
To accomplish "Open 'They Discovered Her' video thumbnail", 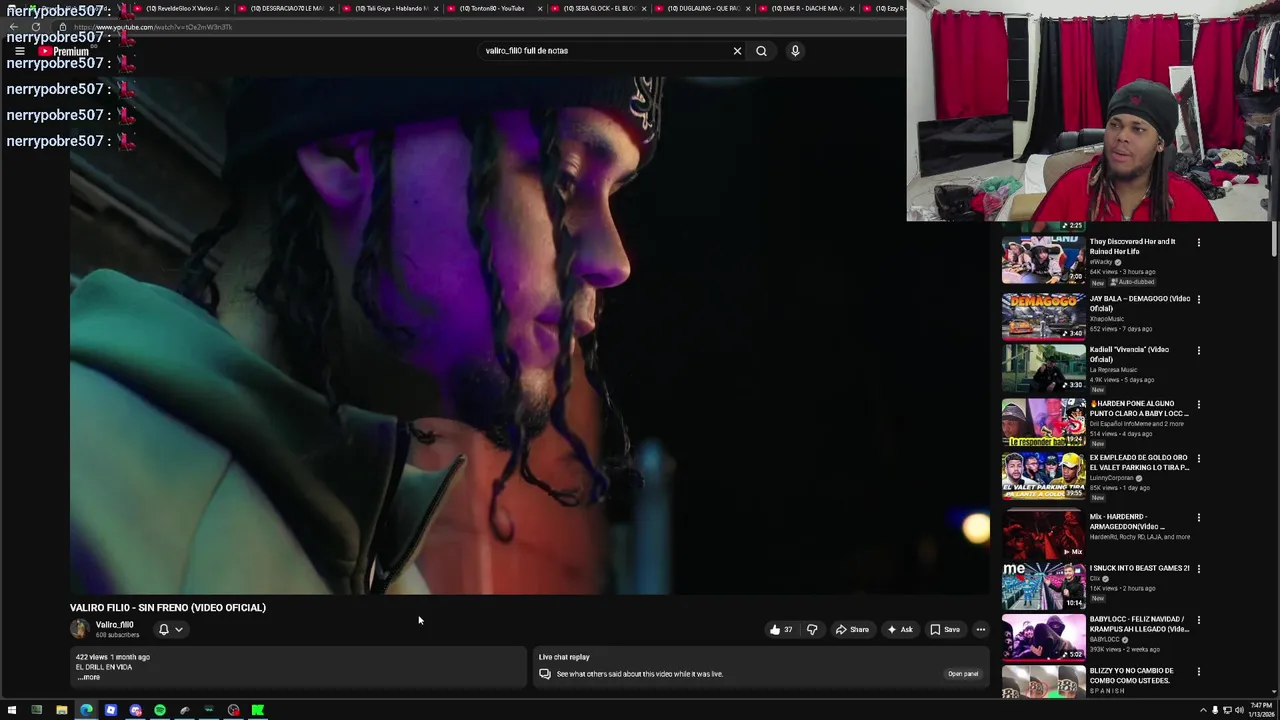I will click(1043, 260).
